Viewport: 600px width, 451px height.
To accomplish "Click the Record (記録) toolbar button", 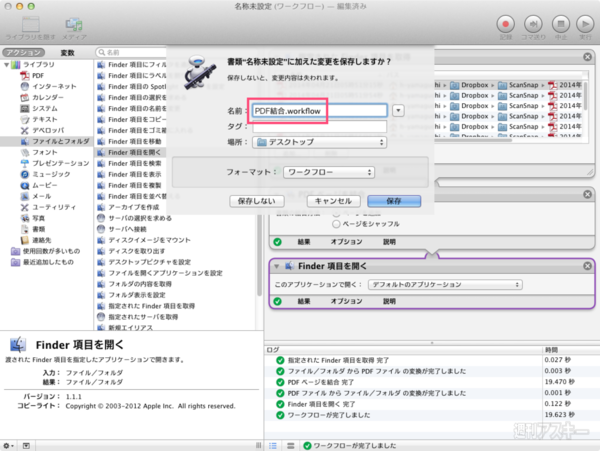I will [x=505, y=24].
